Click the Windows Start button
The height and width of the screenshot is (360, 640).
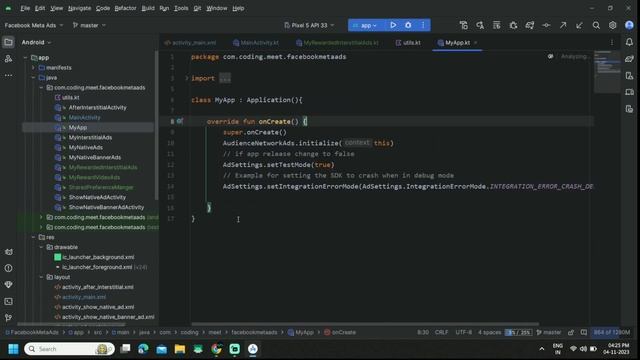[13, 349]
